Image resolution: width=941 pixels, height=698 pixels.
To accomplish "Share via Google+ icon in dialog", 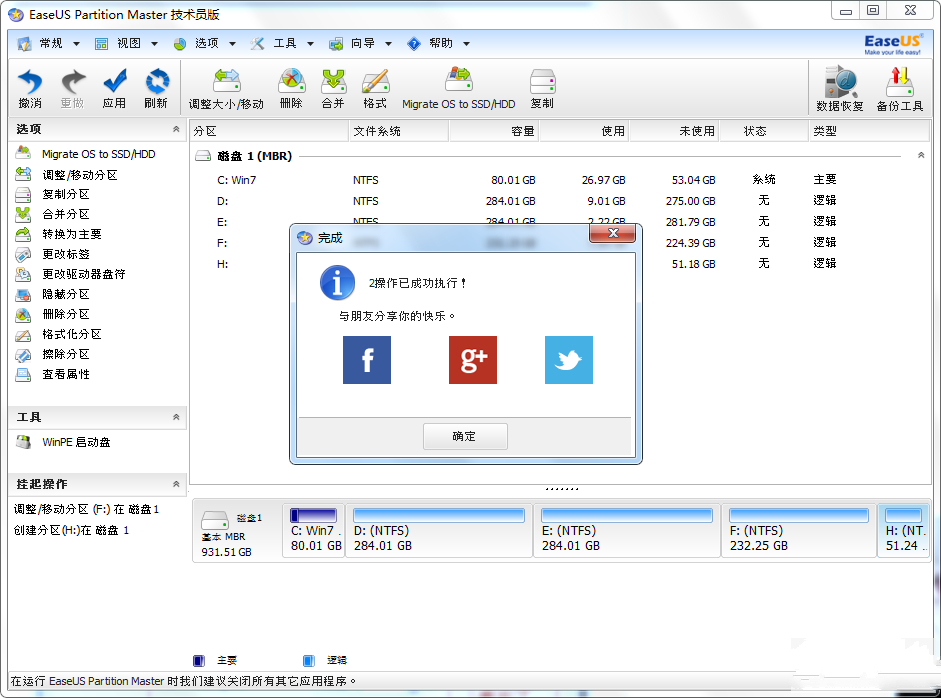I will click(473, 360).
